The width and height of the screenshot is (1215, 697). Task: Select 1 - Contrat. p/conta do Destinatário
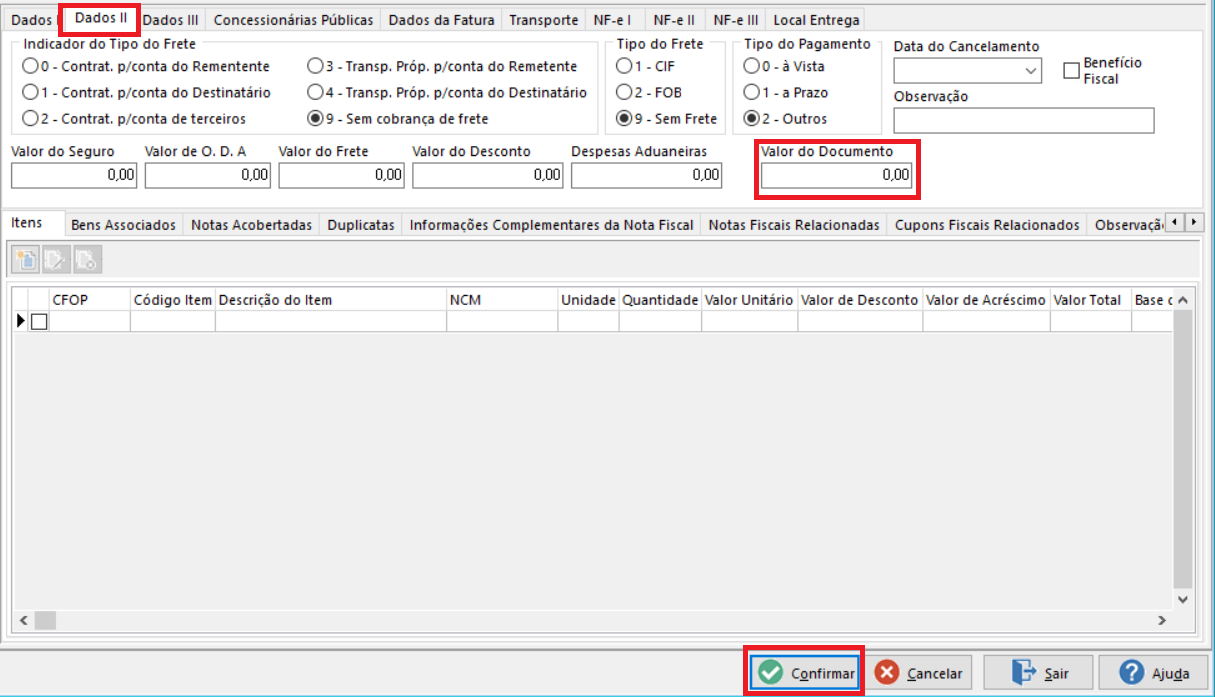tap(146, 92)
